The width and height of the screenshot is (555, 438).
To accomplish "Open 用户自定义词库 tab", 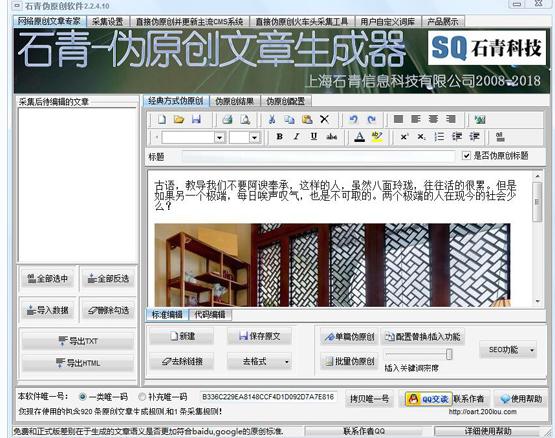I will [388, 22].
